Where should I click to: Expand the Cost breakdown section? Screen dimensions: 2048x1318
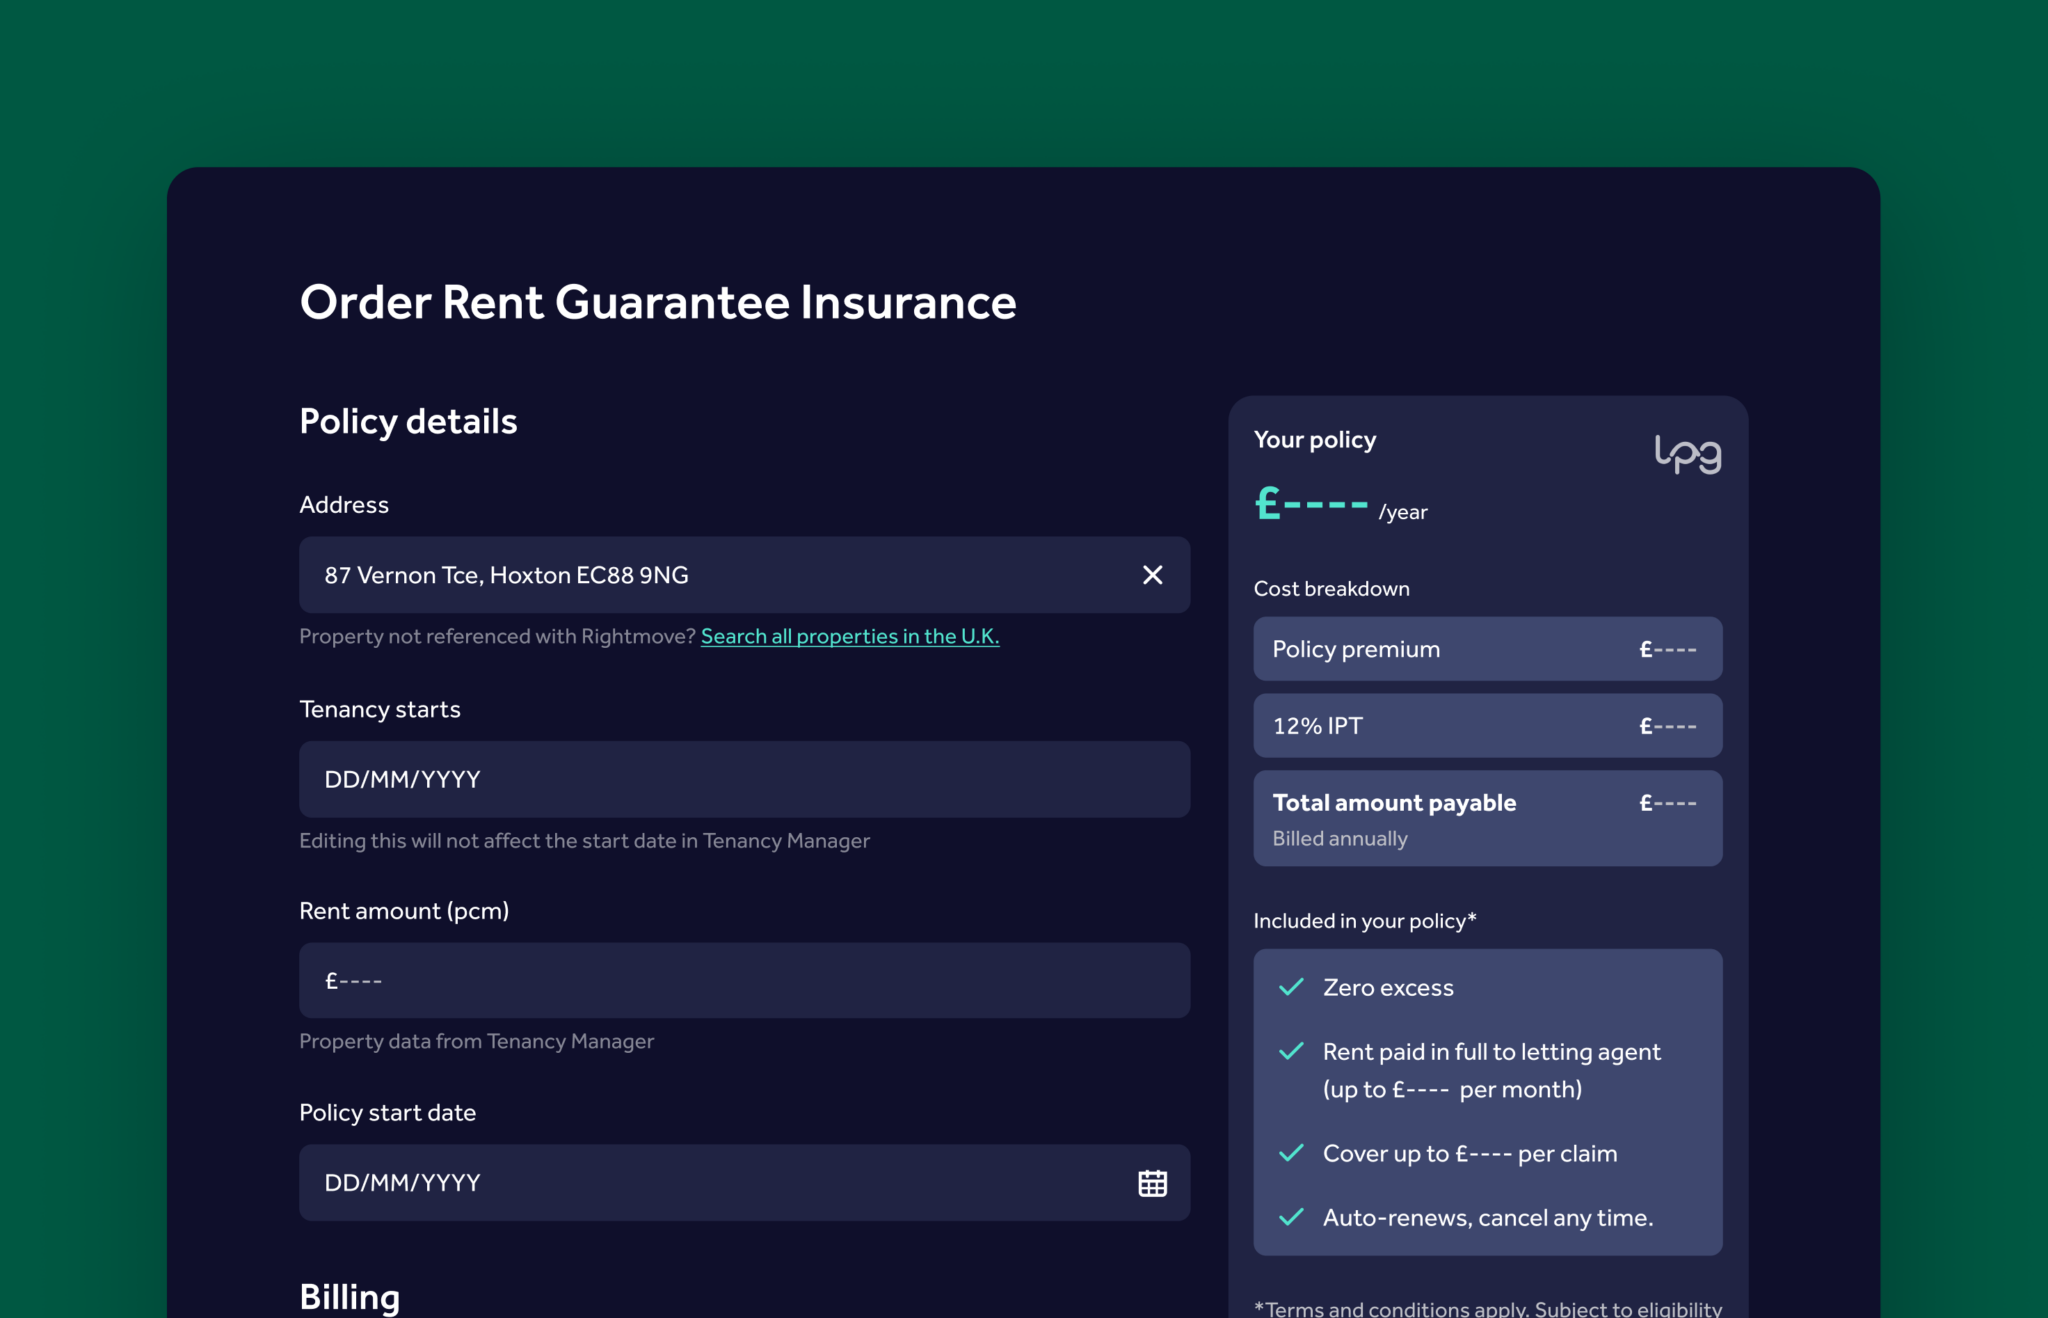[1330, 588]
